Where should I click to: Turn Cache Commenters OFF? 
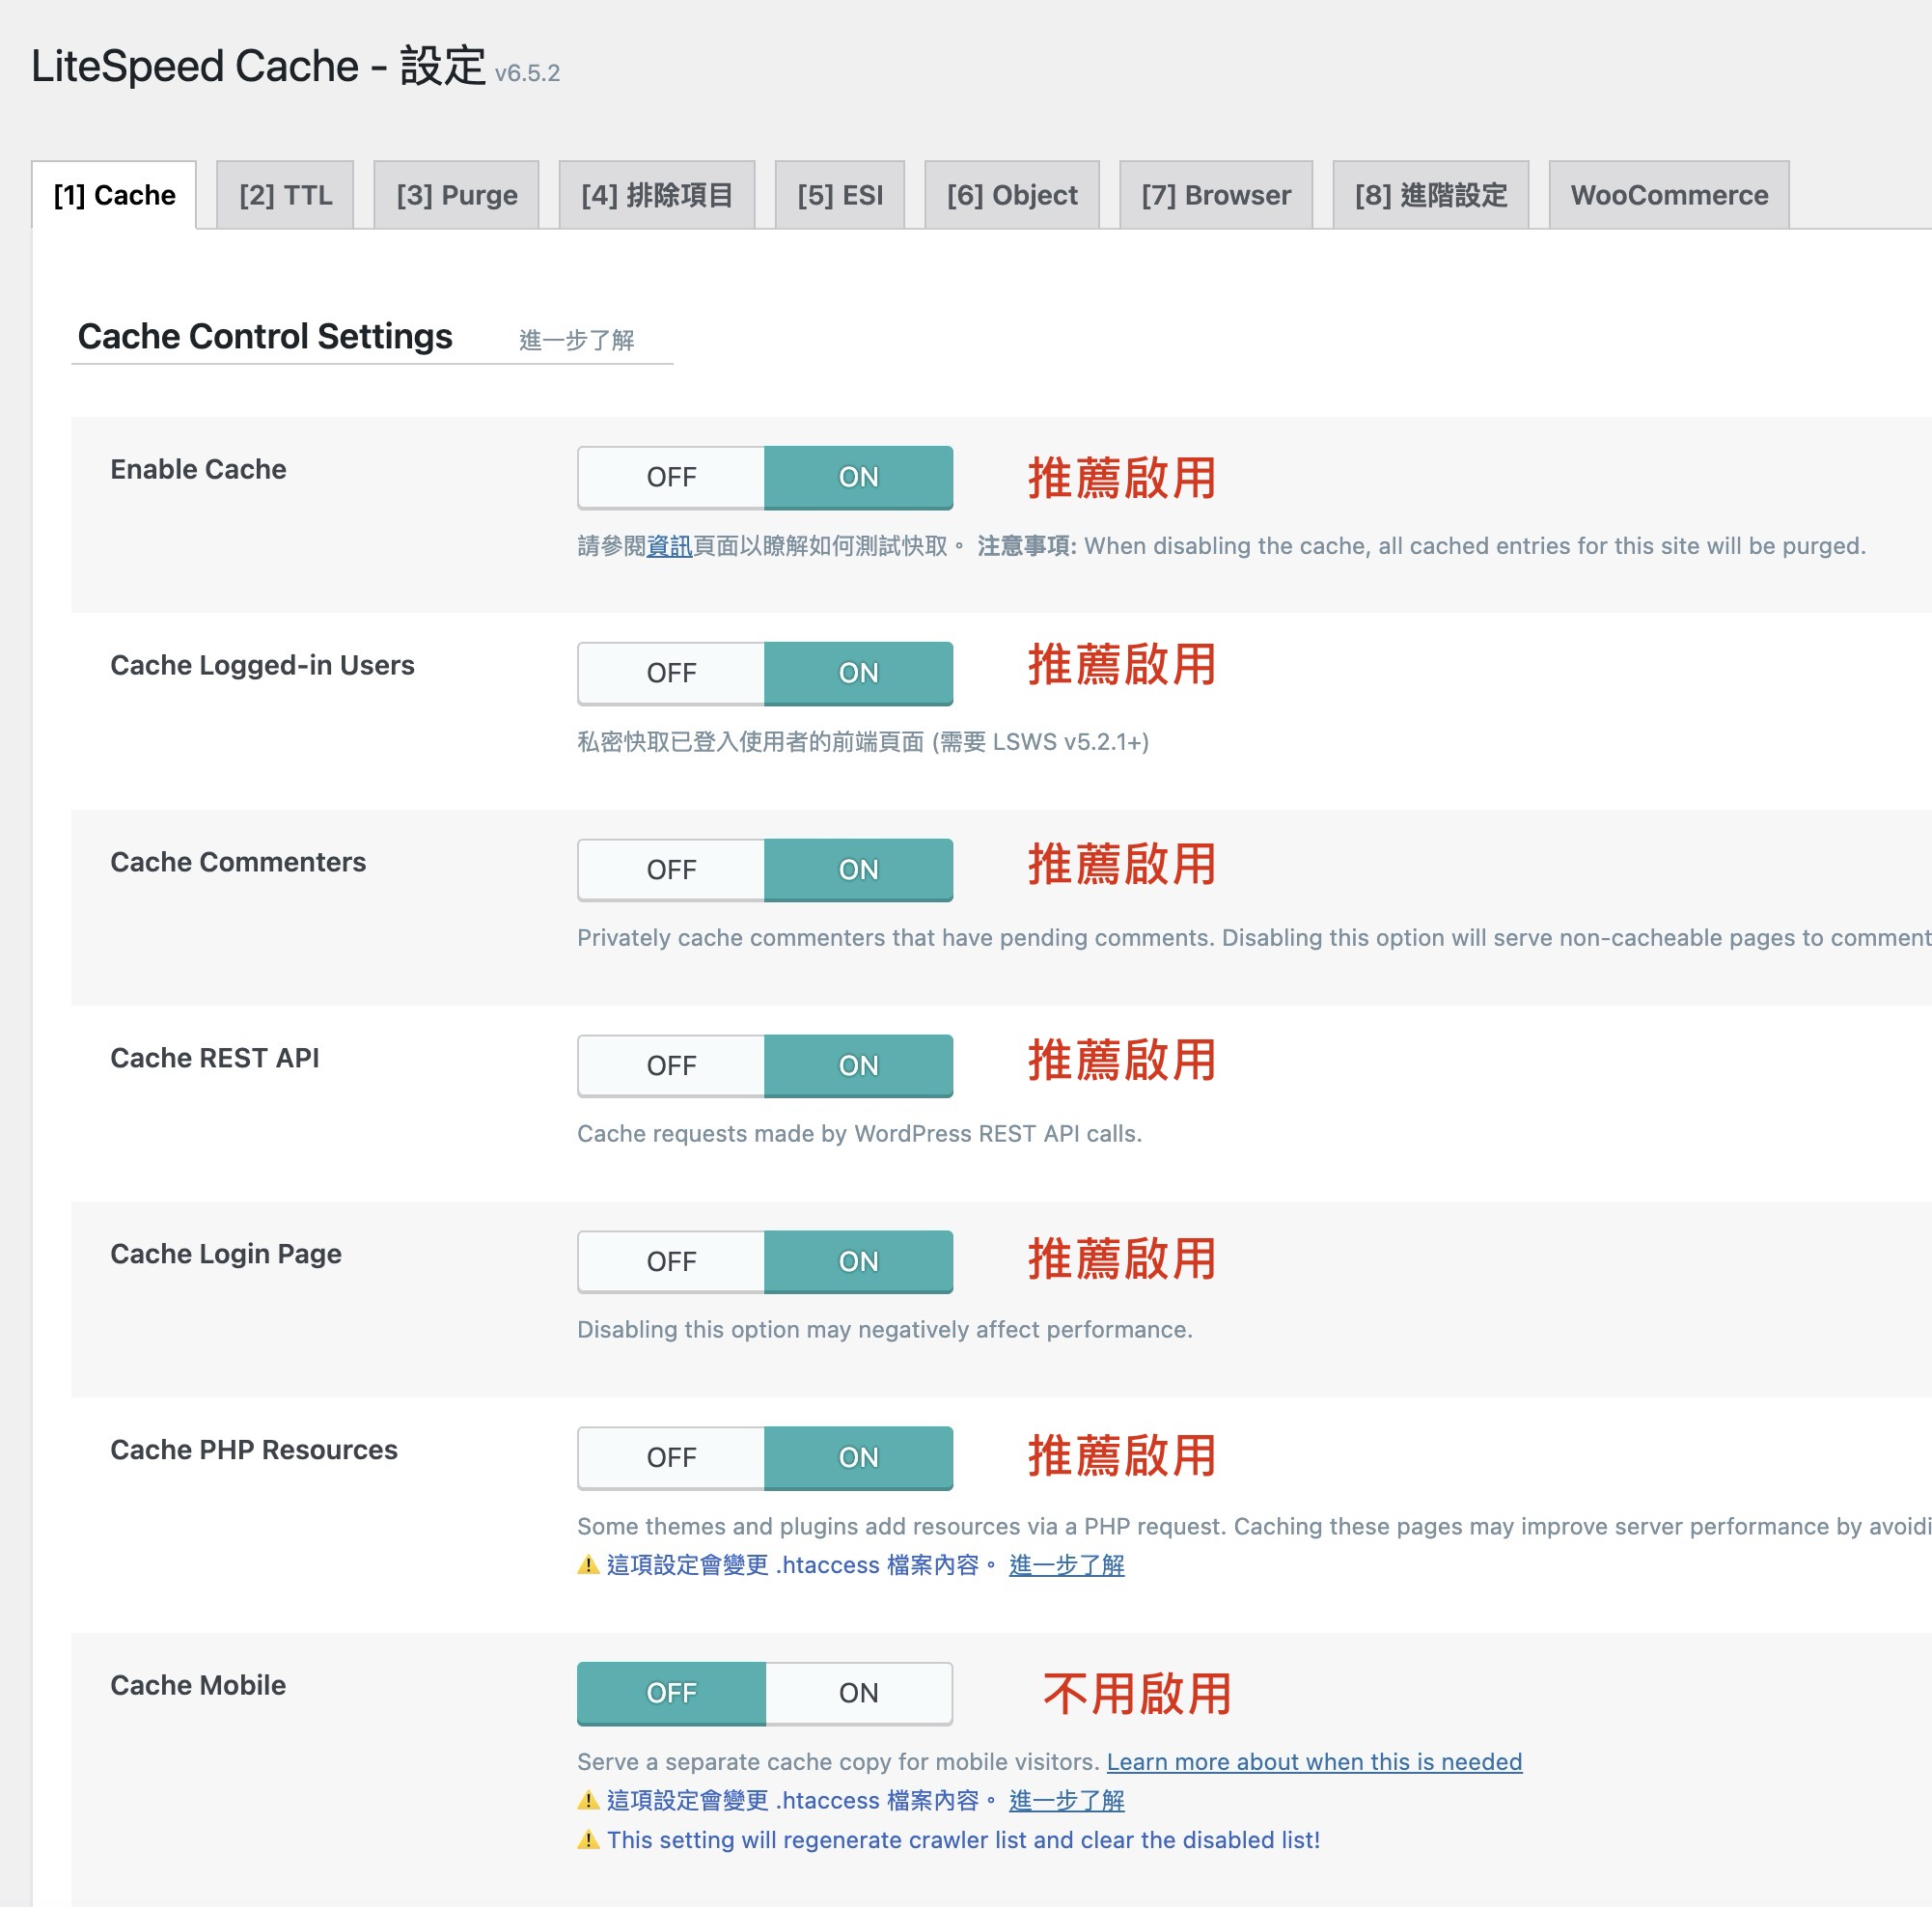coord(671,870)
